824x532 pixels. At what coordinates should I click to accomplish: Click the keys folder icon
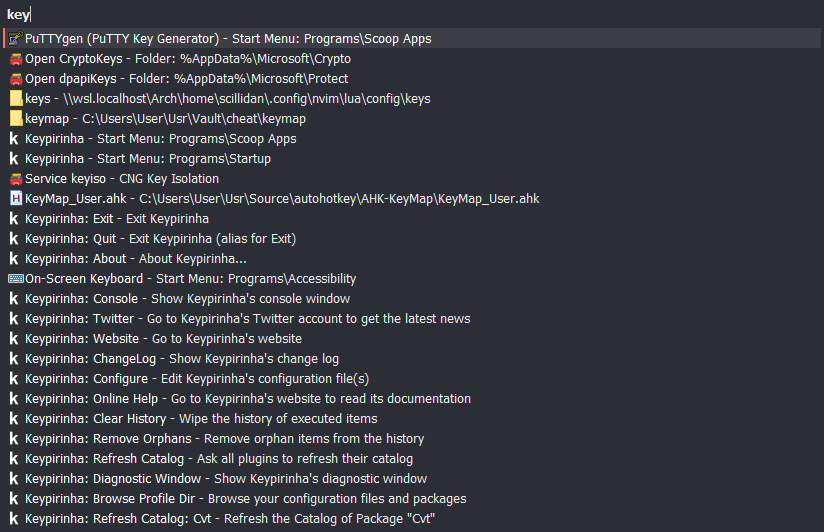point(16,99)
